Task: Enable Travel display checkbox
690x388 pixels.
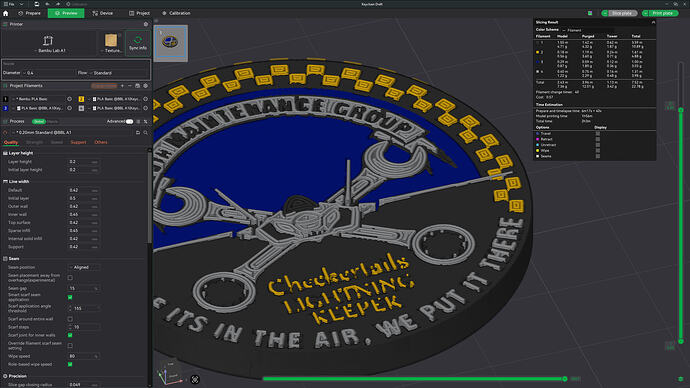Action: pos(598,133)
